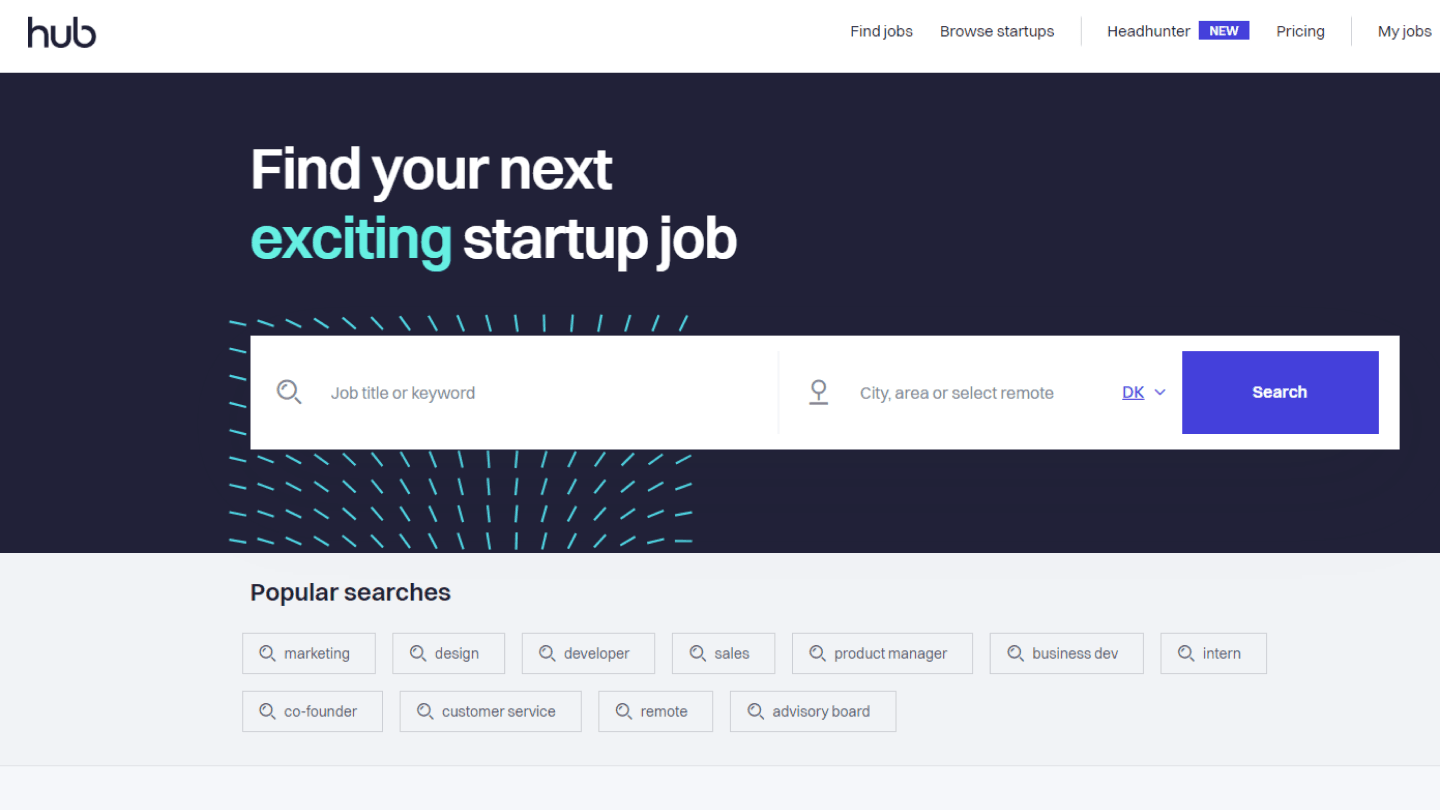
Task: Open the DK country selector dropdown
Action: 1143,392
